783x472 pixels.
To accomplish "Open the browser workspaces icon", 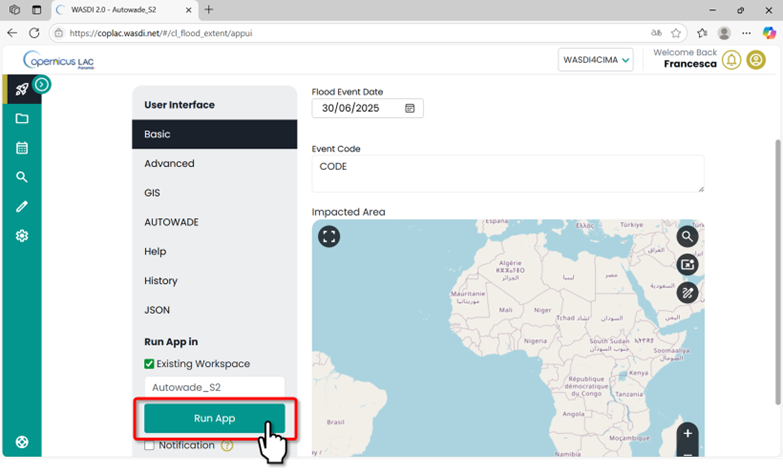I will point(14,9).
